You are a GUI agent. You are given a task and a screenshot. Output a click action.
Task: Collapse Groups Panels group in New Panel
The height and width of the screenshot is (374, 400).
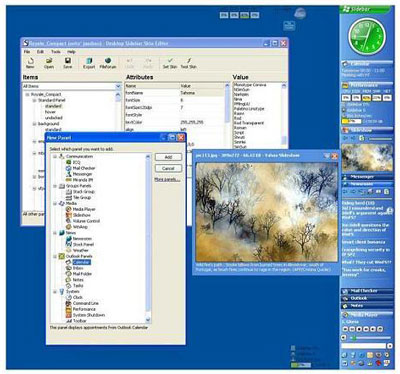point(55,186)
